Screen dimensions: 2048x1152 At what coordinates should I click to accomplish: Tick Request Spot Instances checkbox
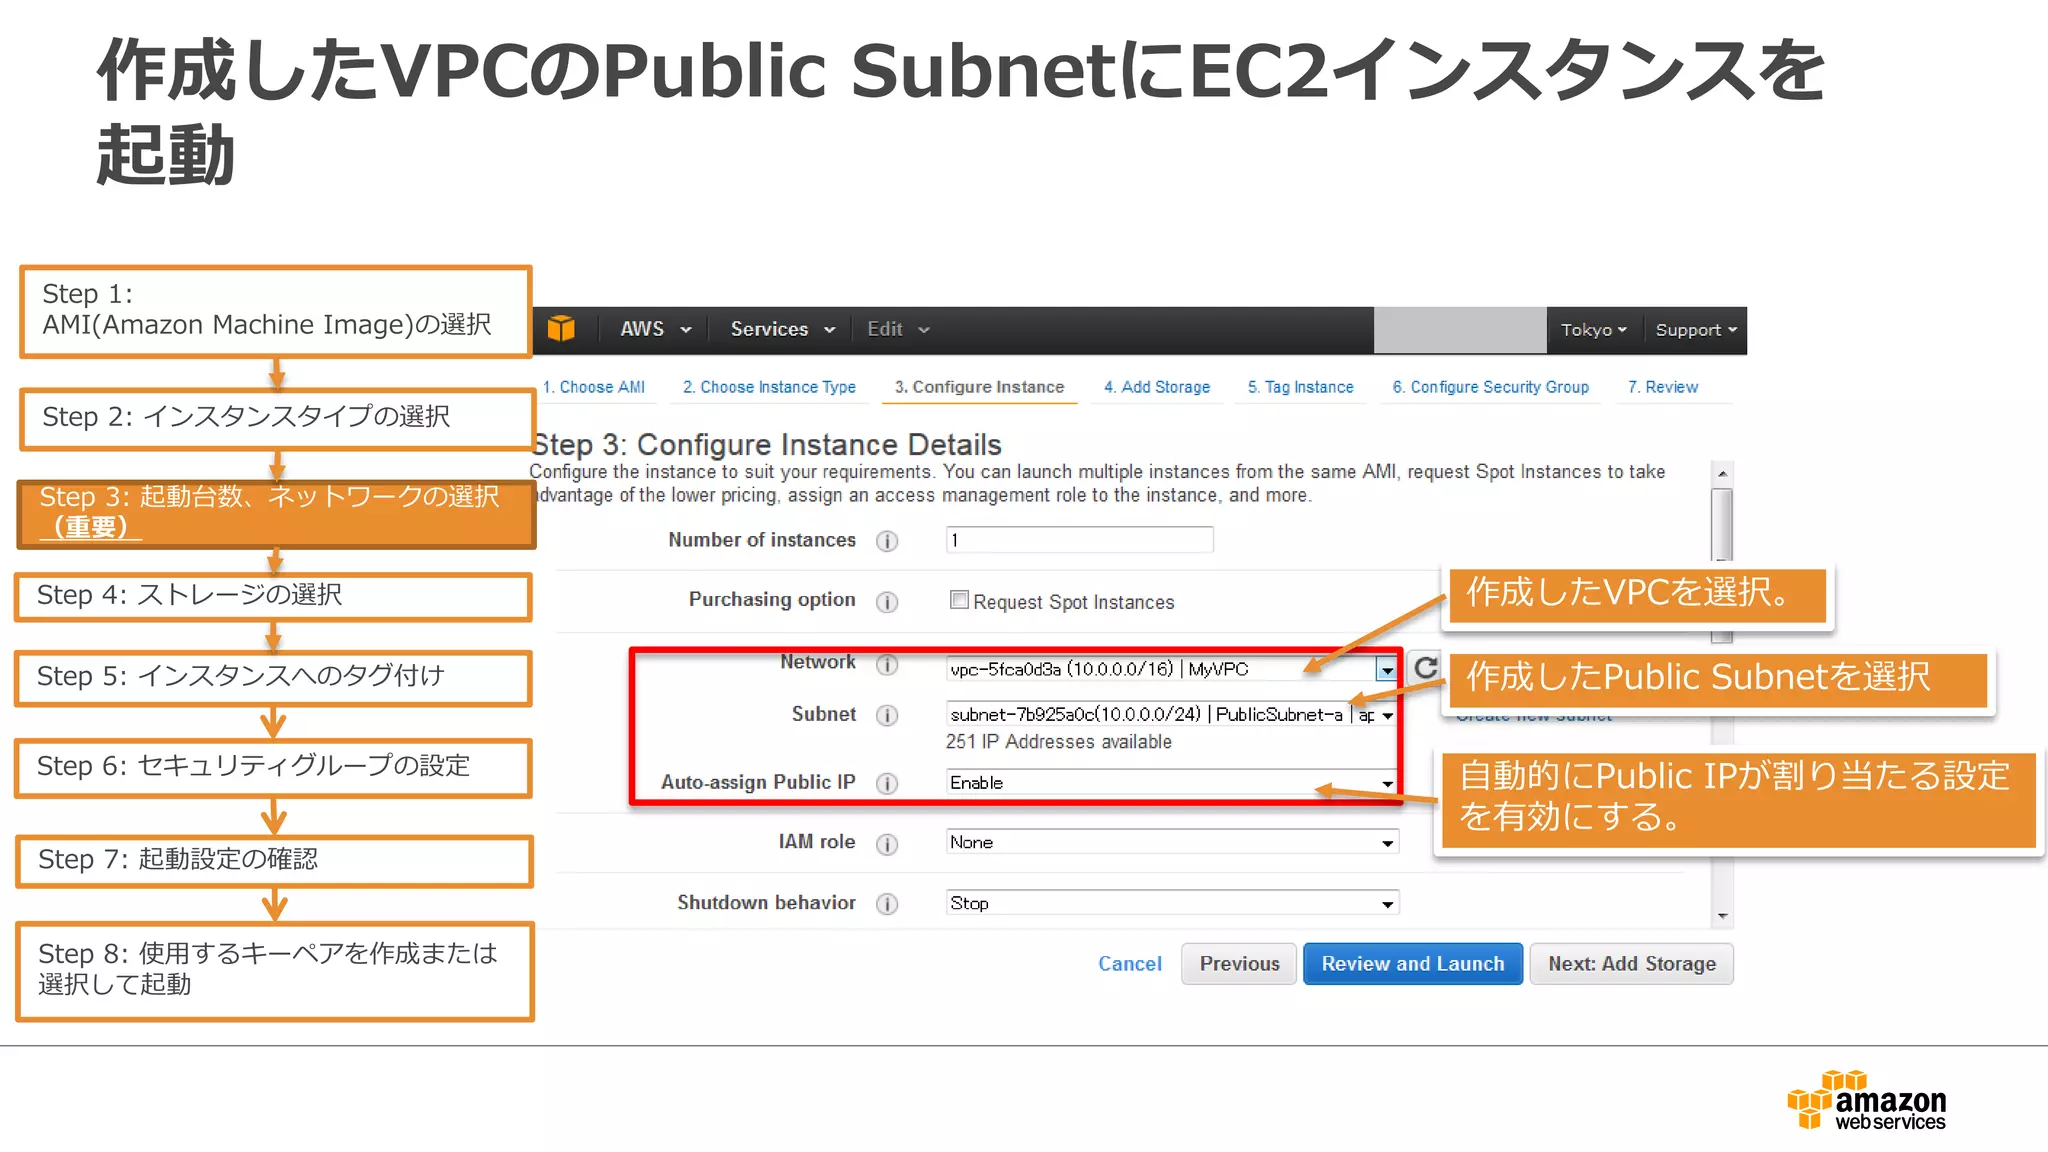959,600
